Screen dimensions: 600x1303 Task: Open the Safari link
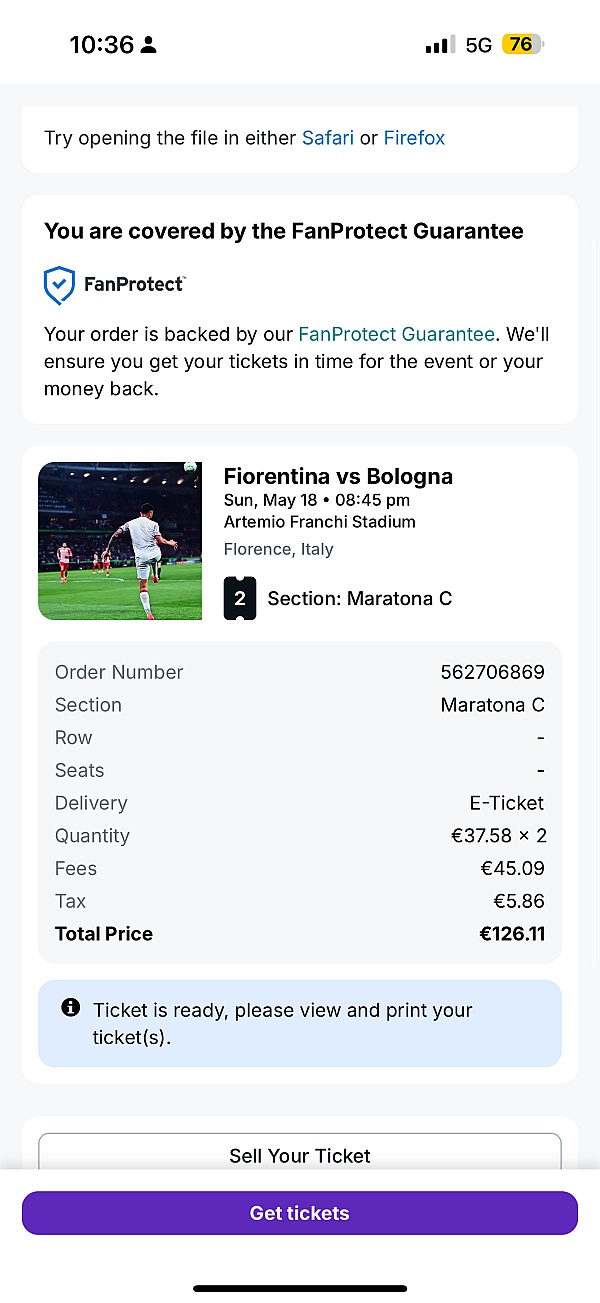(328, 138)
